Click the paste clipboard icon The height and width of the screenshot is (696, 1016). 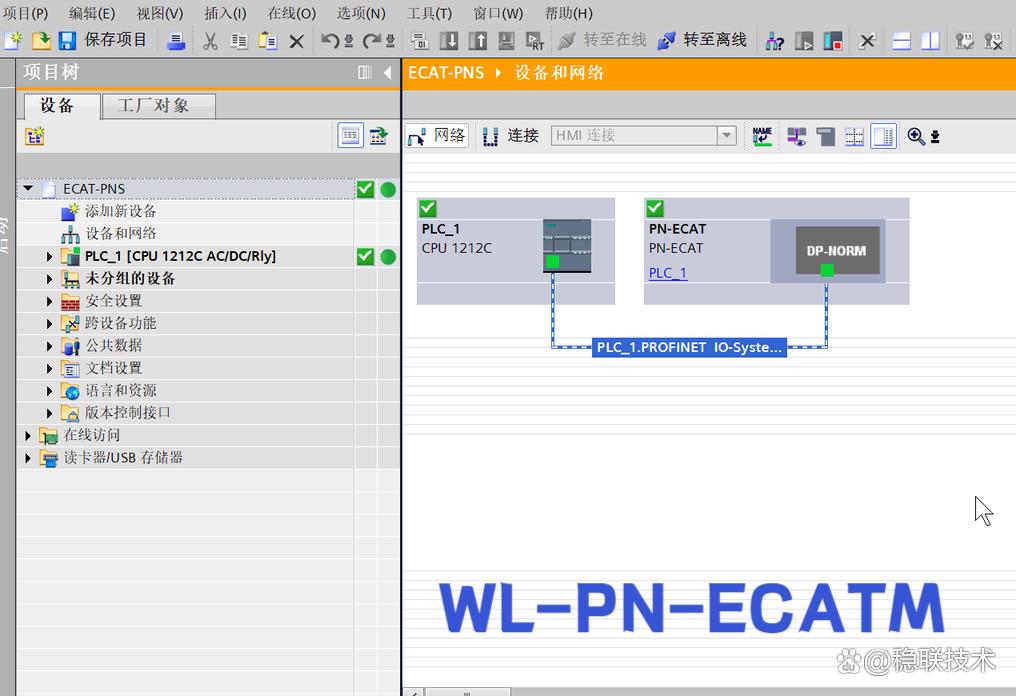(268, 41)
